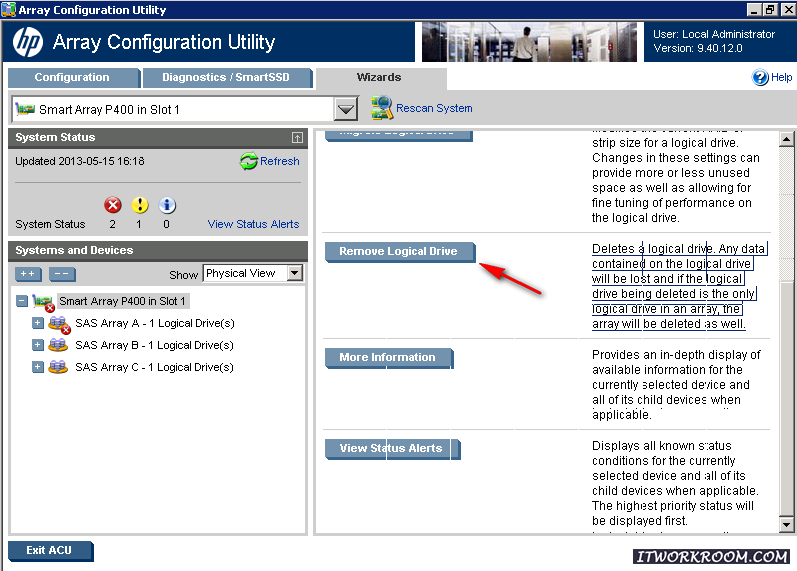Click the controller icon in the selector box
This screenshot has width=797, height=571.
tap(25, 109)
